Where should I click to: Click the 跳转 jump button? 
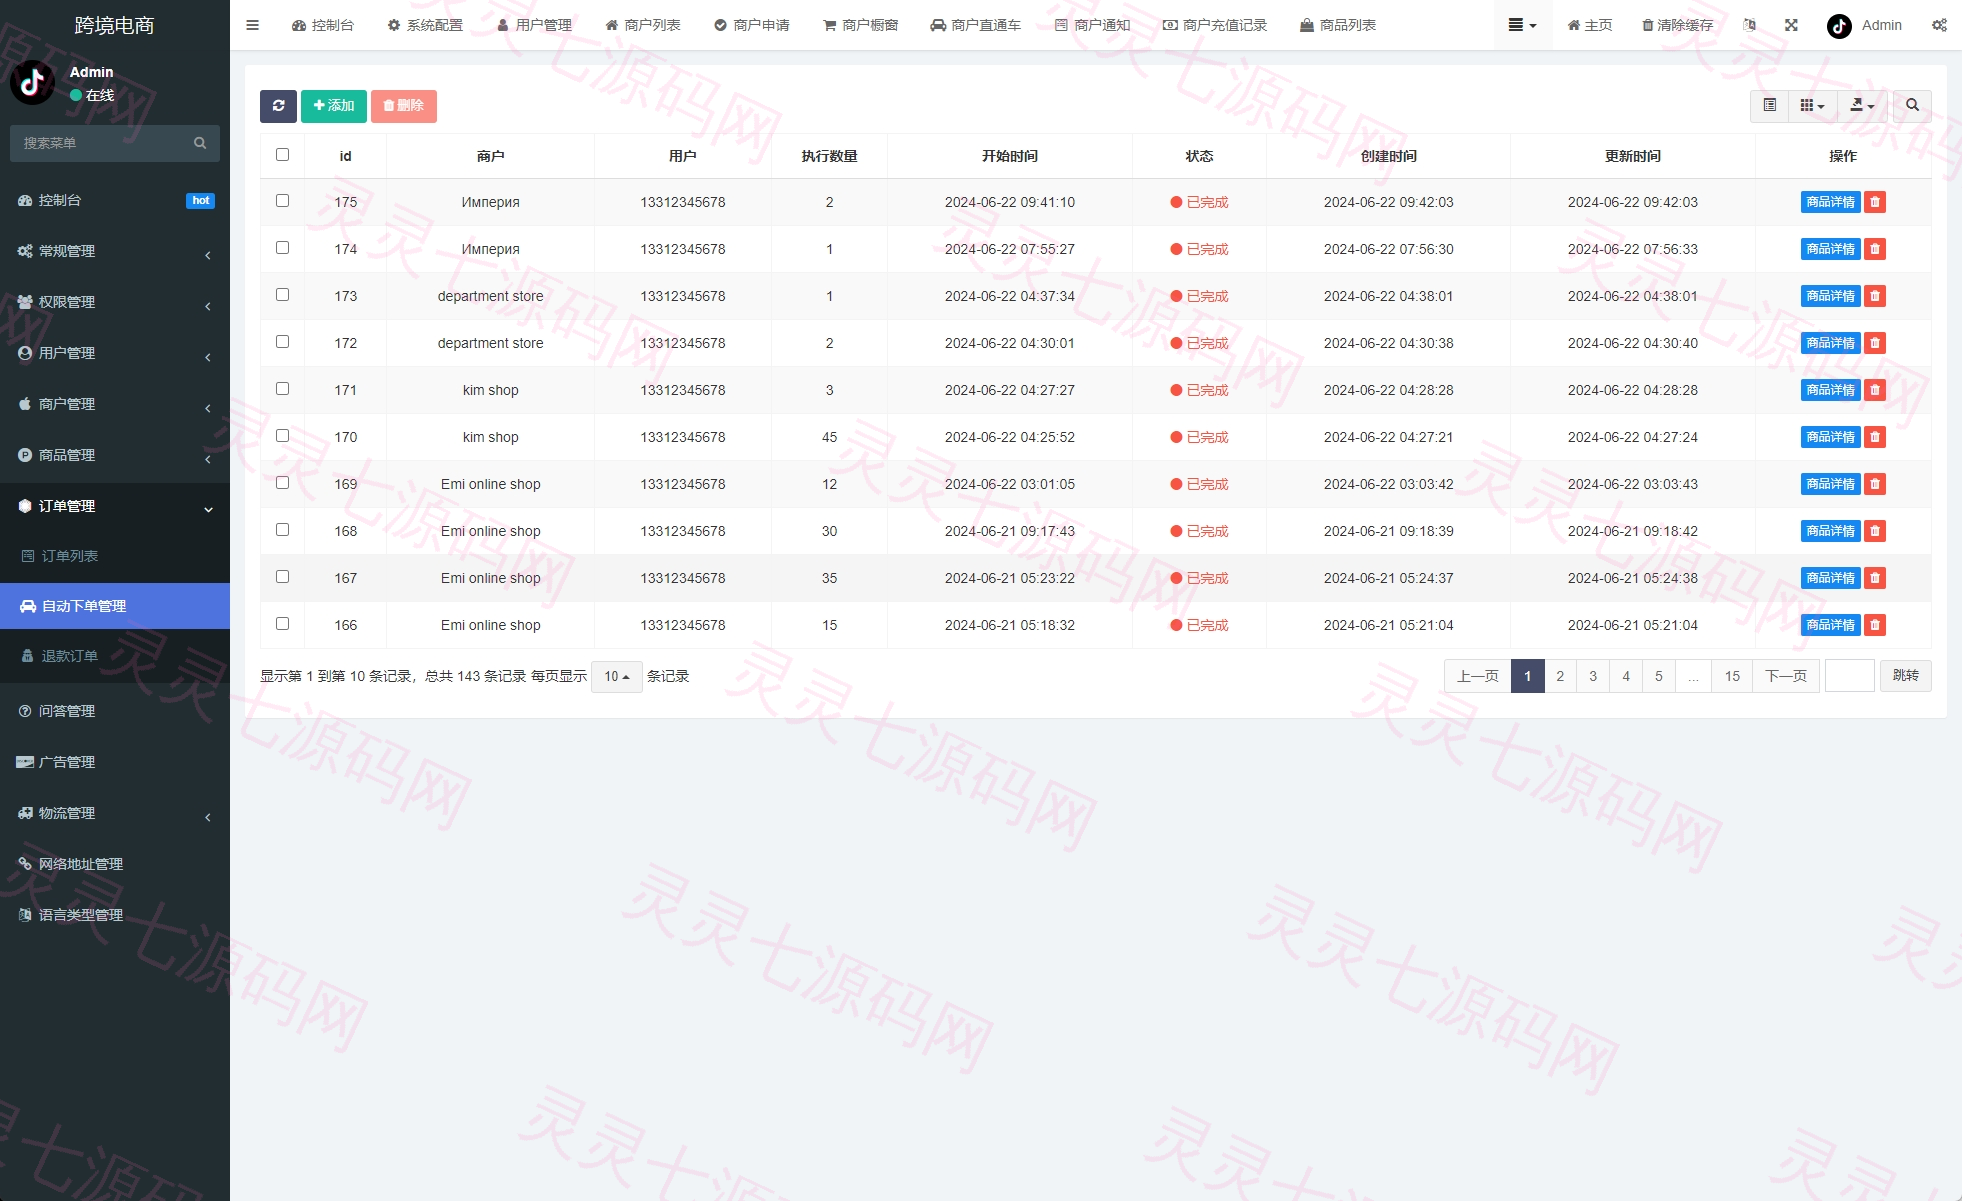[x=1905, y=677]
